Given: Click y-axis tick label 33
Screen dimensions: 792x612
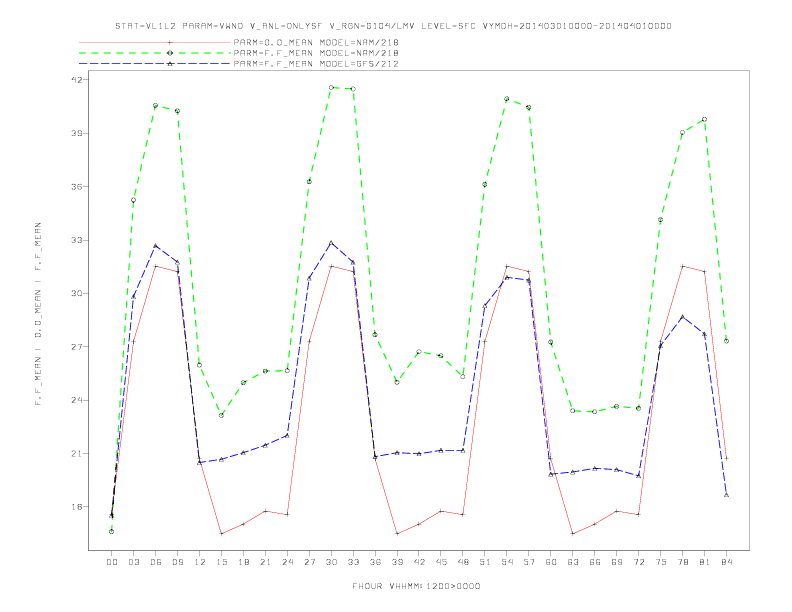Looking at the screenshot, I should (x=77, y=240).
